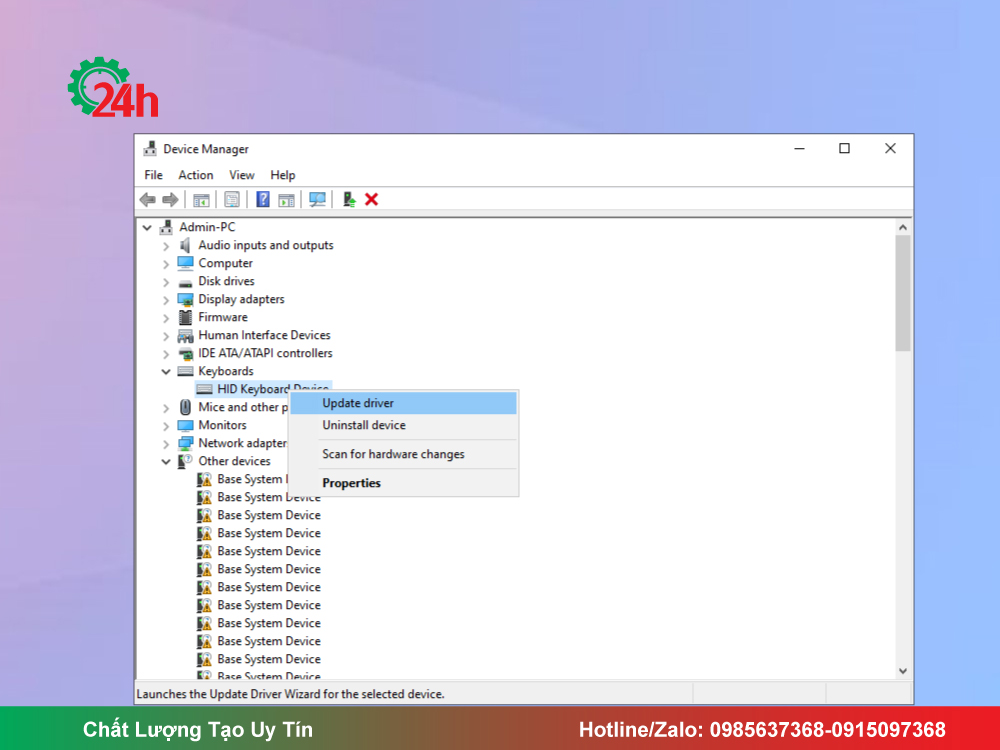Screen dimensions: 1000x750
Task: Select the Admin-PC computer root icon
Action: (x=166, y=227)
